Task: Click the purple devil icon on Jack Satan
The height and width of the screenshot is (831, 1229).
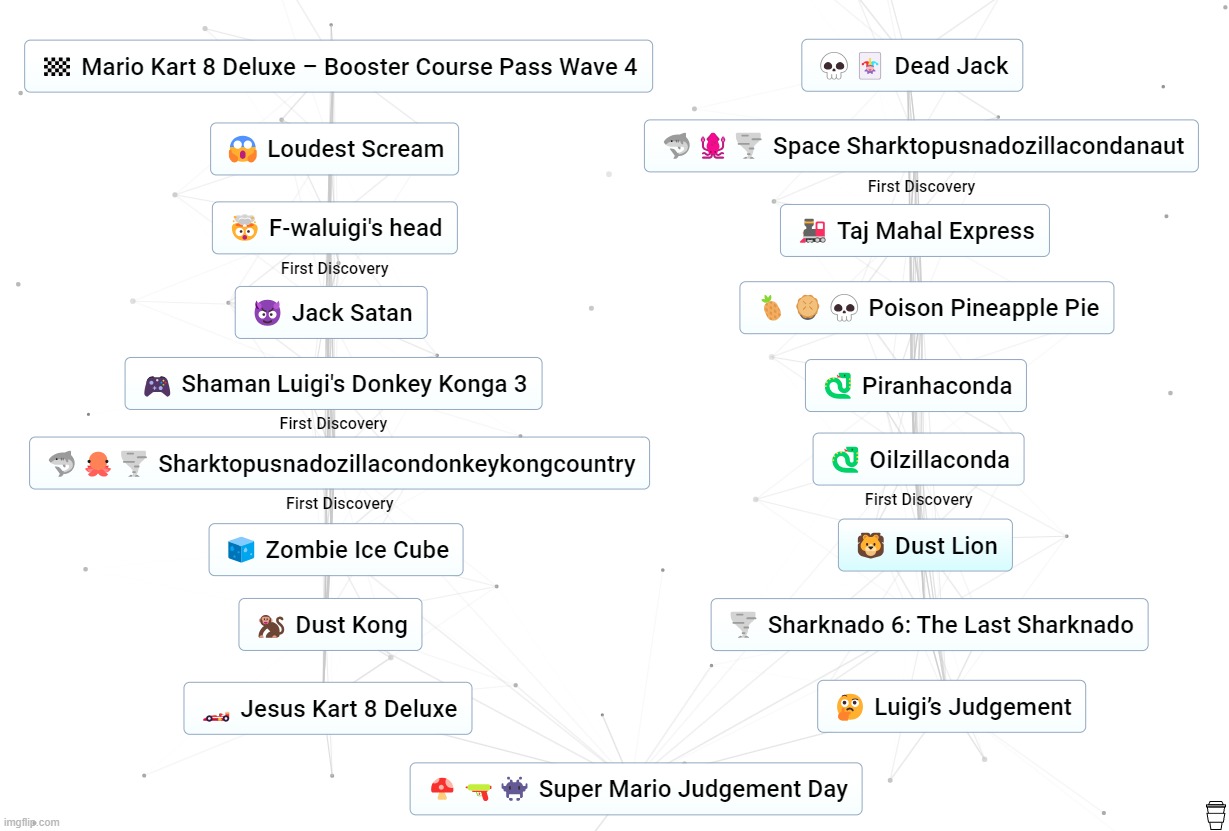Action: coord(267,313)
